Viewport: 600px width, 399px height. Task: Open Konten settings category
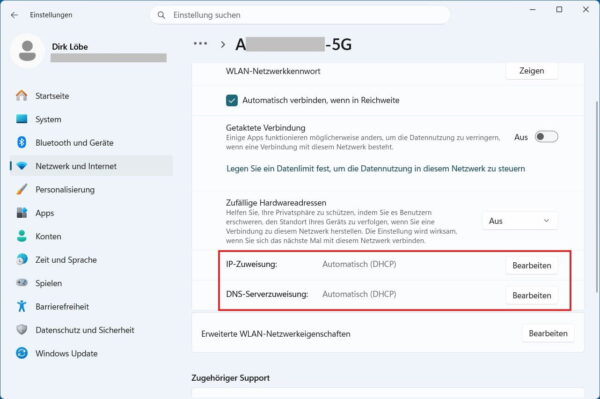pyautogui.click(x=91, y=236)
